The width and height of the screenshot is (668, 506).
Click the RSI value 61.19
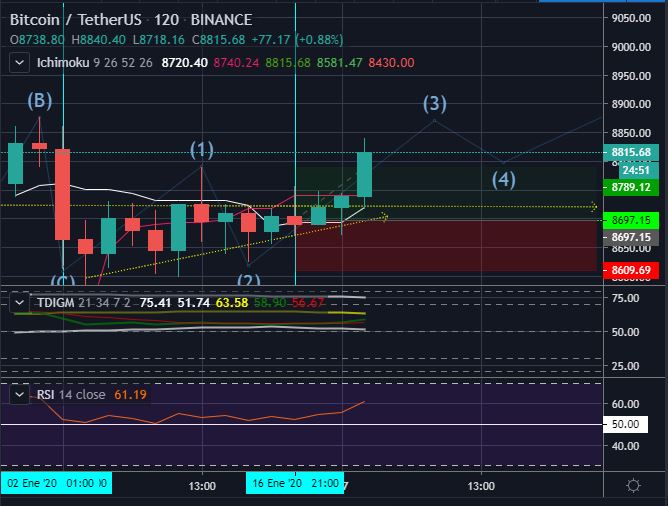(130, 394)
